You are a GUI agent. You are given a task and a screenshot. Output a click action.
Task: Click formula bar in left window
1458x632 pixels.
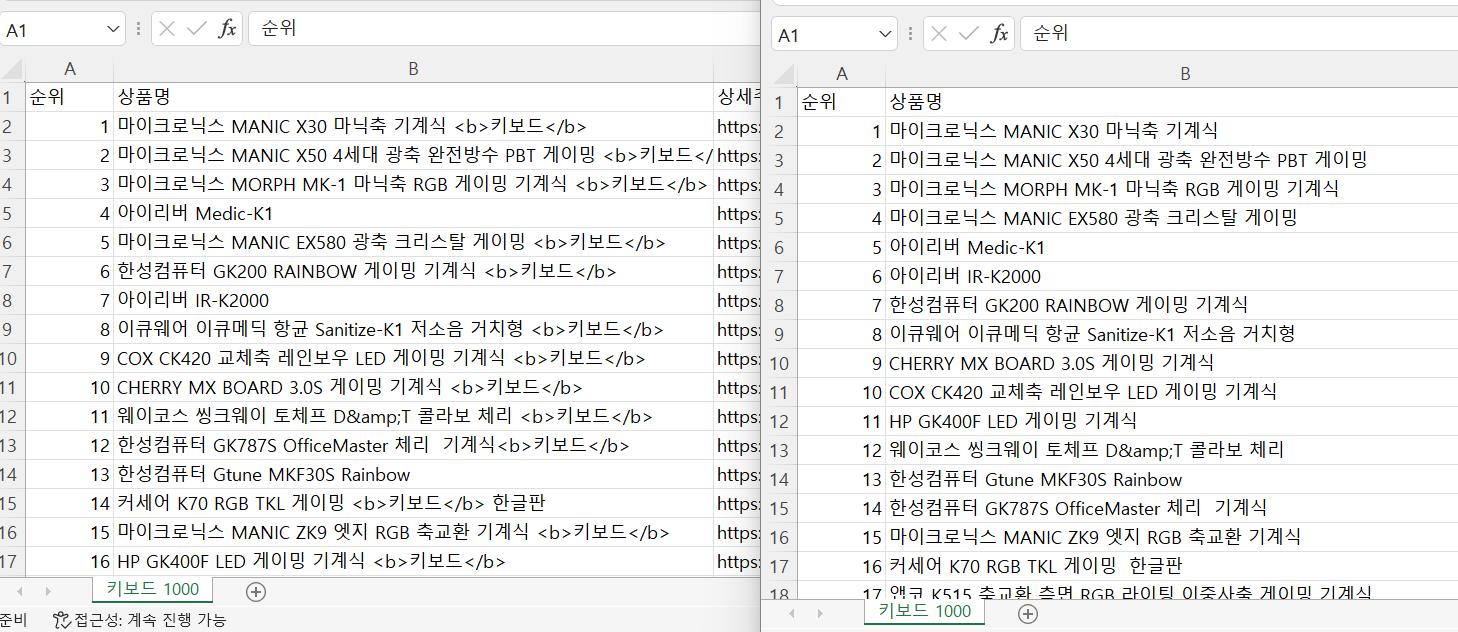click(504, 29)
